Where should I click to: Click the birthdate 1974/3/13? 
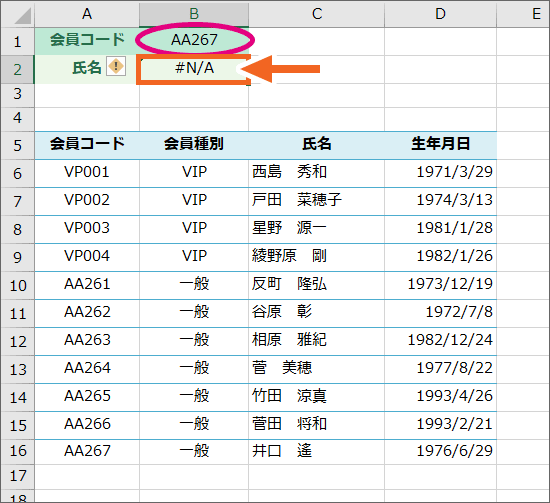(455, 200)
